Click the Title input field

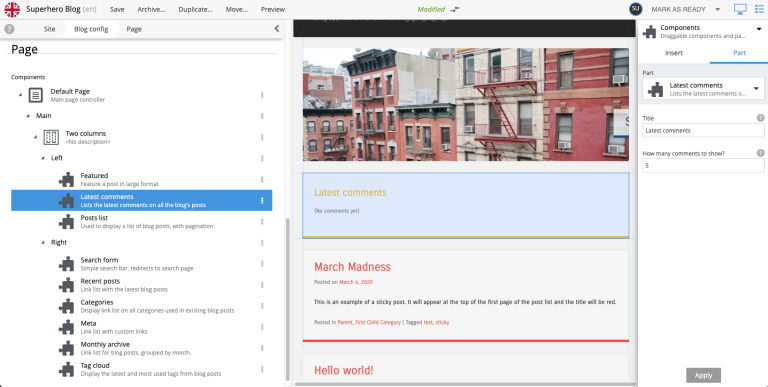tap(703, 130)
